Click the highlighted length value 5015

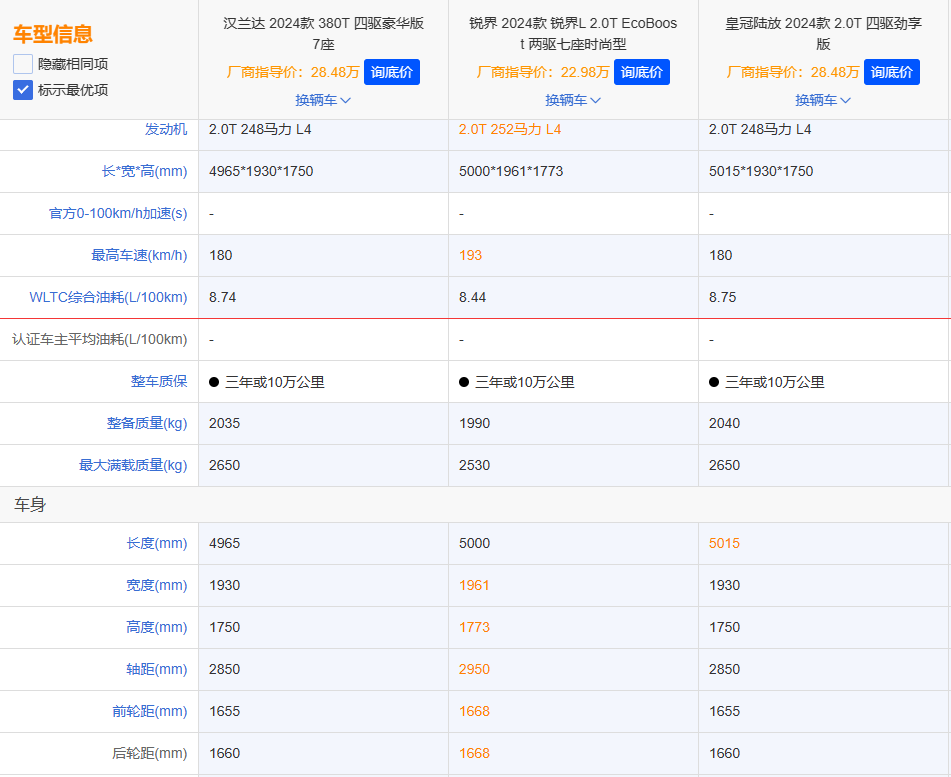point(724,543)
